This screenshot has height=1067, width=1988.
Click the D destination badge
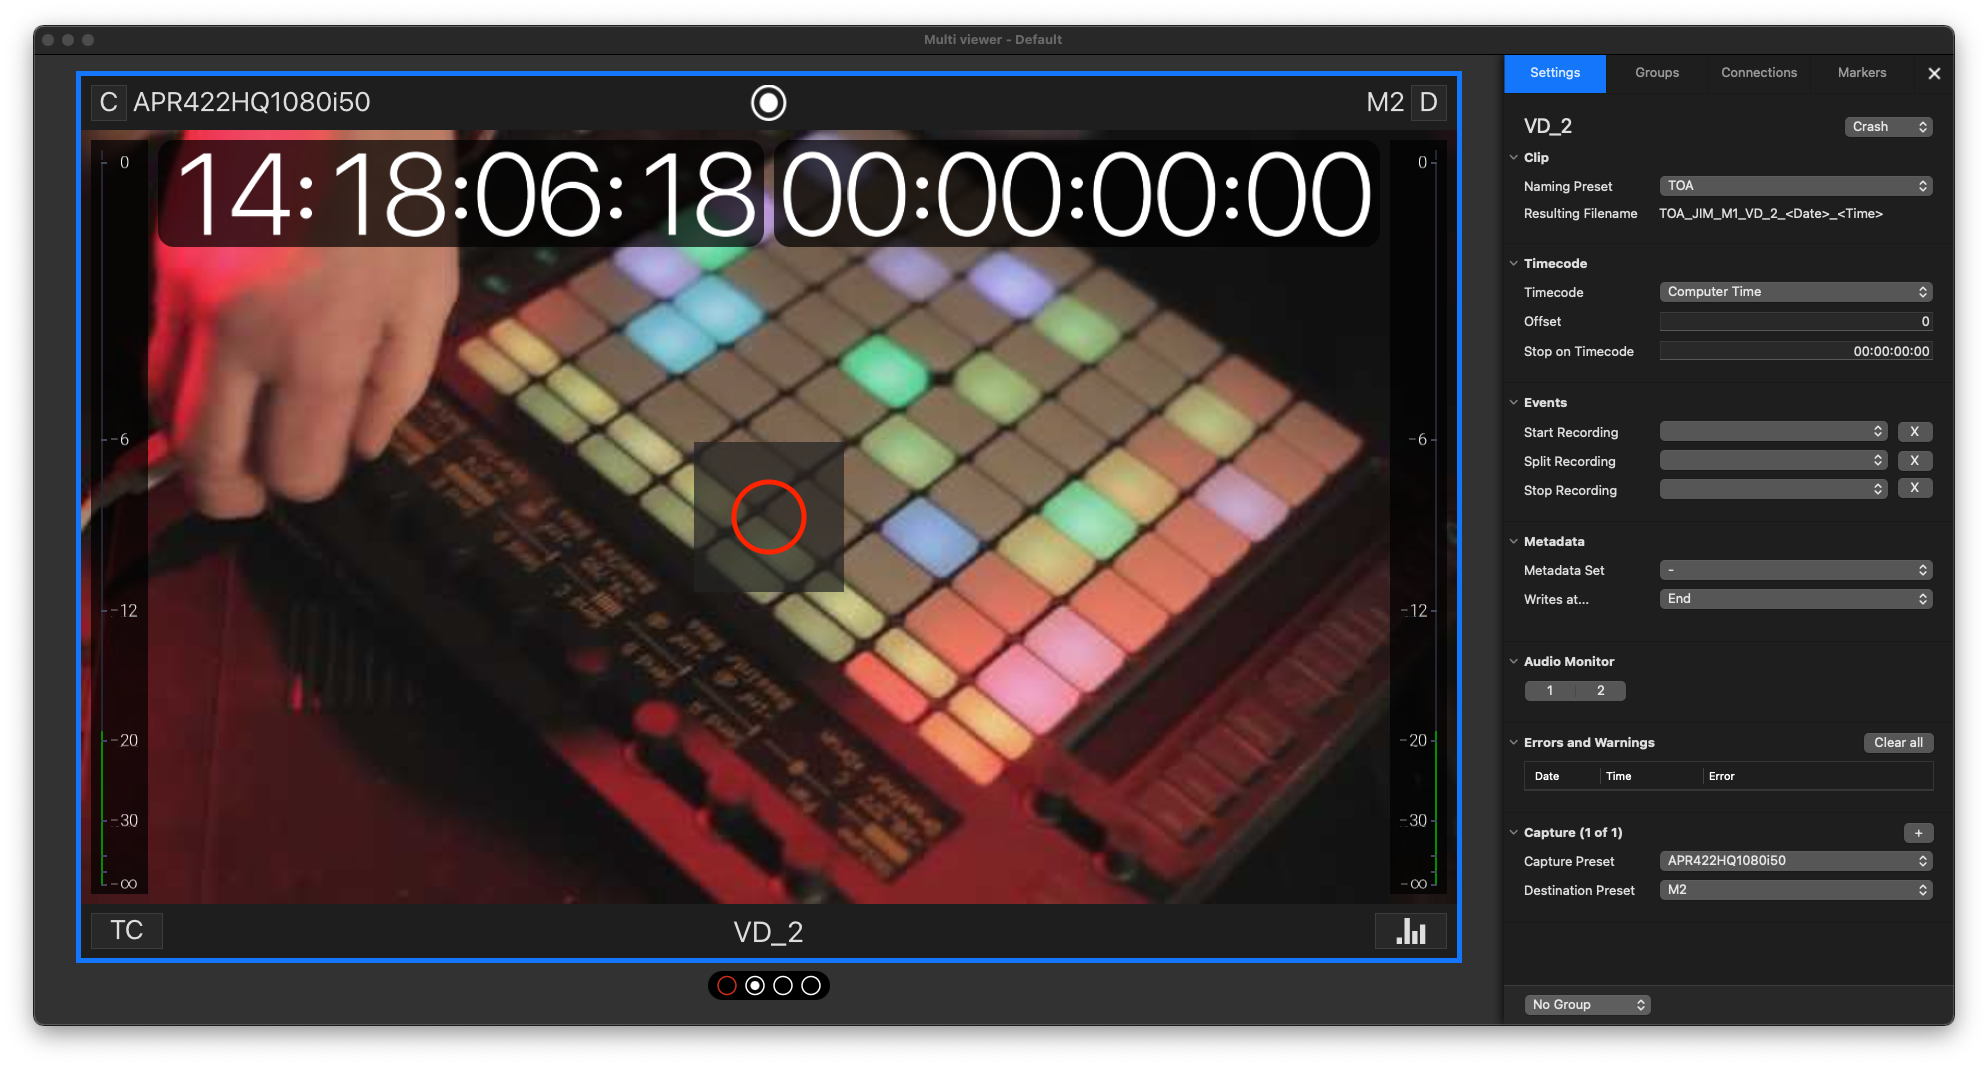tap(1429, 102)
